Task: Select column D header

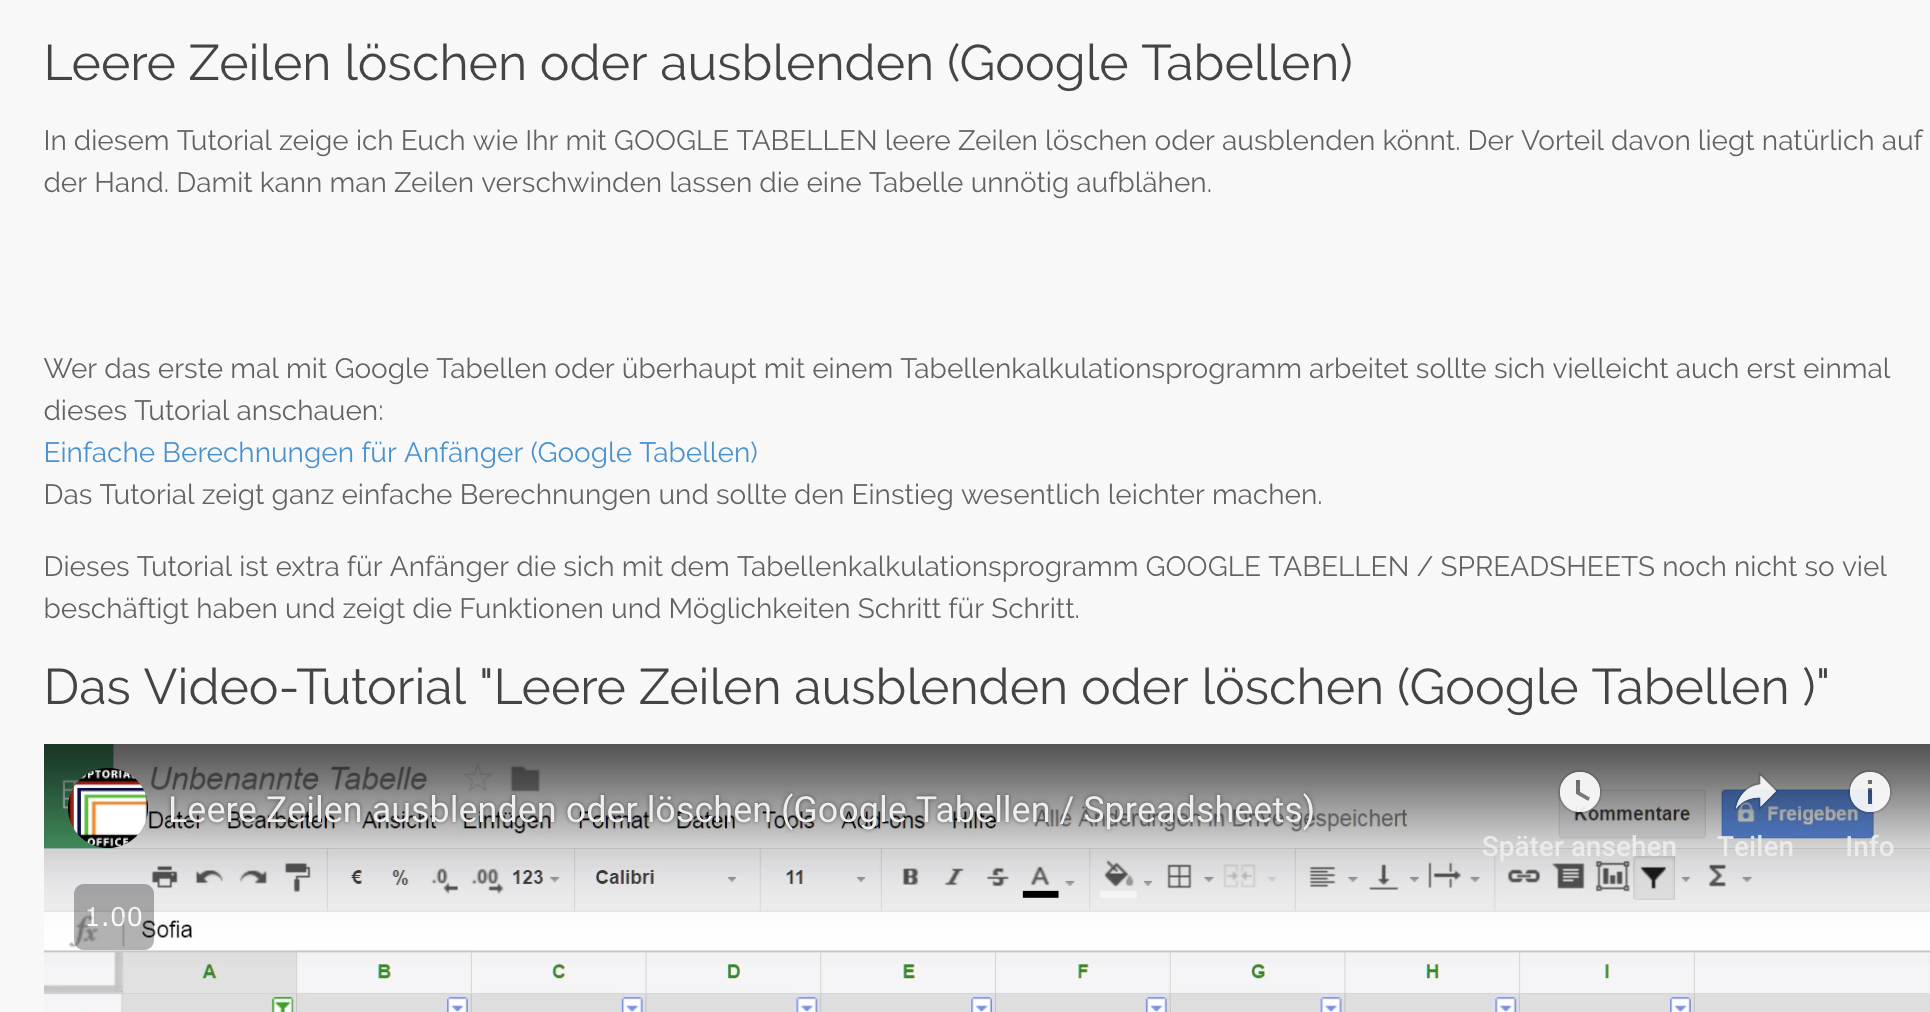Action: [x=733, y=971]
